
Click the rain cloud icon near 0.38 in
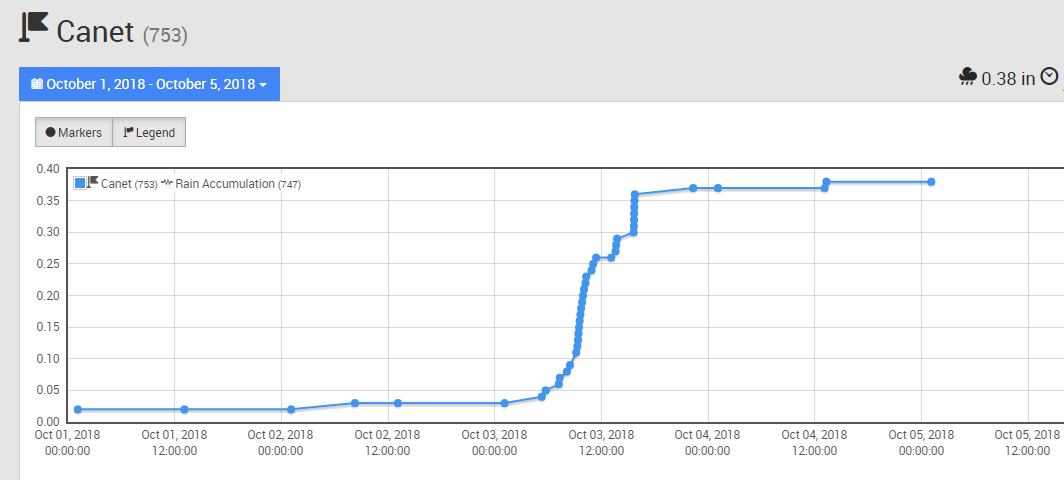[x=967, y=77]
